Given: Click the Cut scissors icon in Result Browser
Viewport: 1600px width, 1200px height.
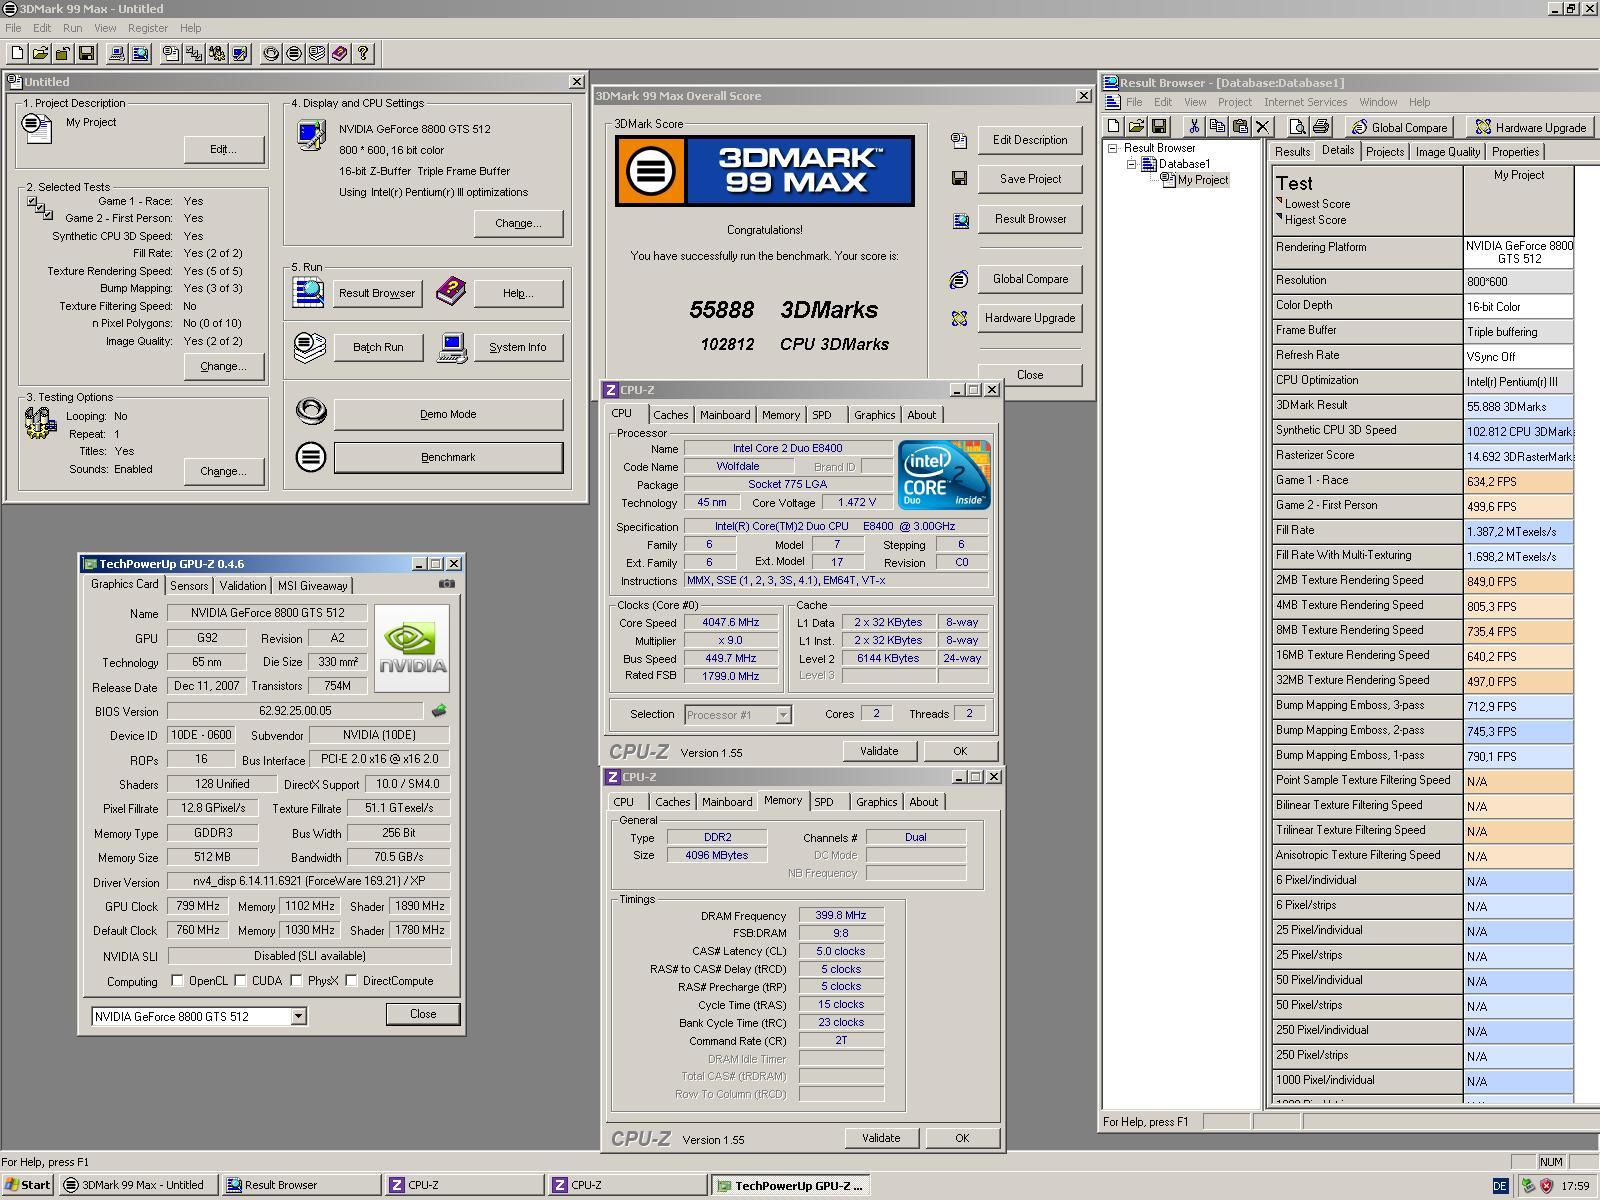Looking at the screenshot, I should 1194,127.
